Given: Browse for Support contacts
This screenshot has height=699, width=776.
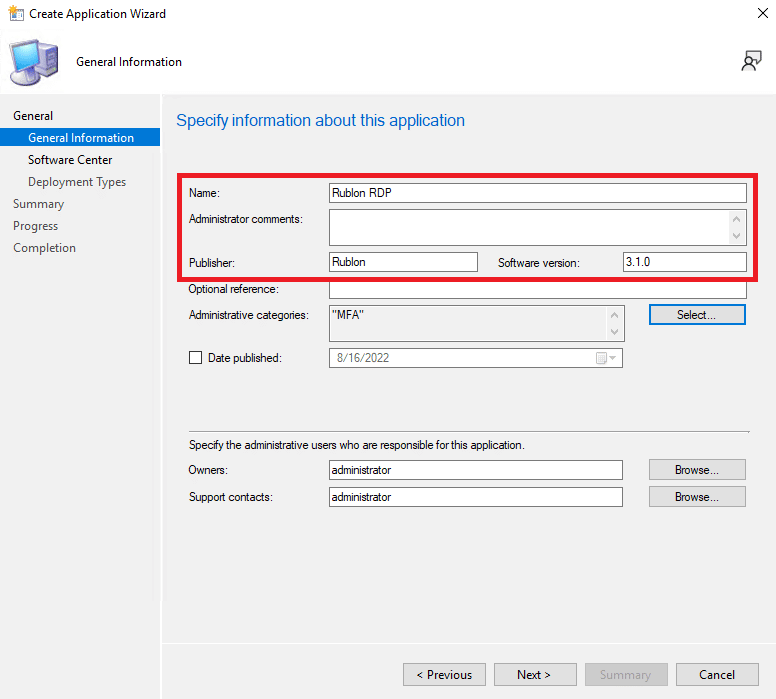Looking at the screenshot, I should pos(697,497).
